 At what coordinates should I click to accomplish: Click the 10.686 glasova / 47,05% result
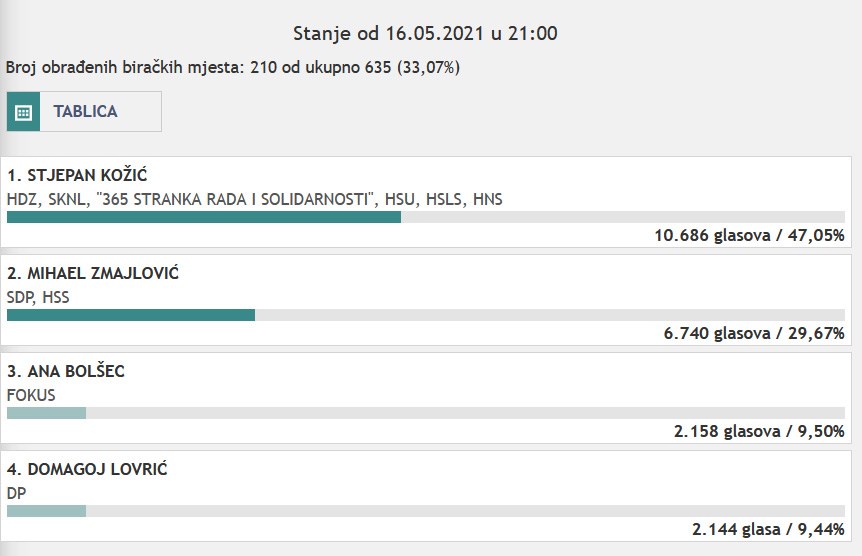749,235
